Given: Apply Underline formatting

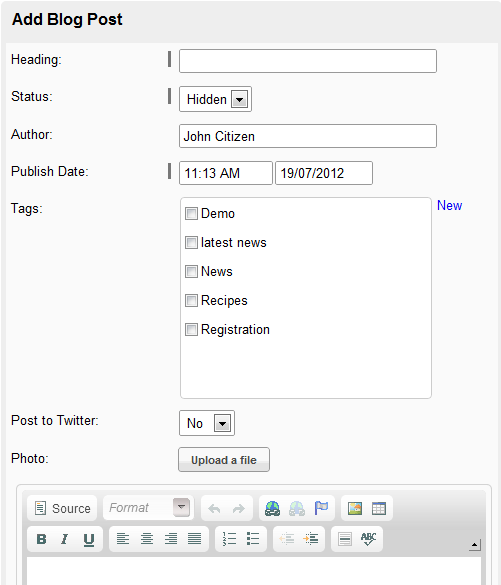Looking at the screenshot, I should (x=88, y=539).
